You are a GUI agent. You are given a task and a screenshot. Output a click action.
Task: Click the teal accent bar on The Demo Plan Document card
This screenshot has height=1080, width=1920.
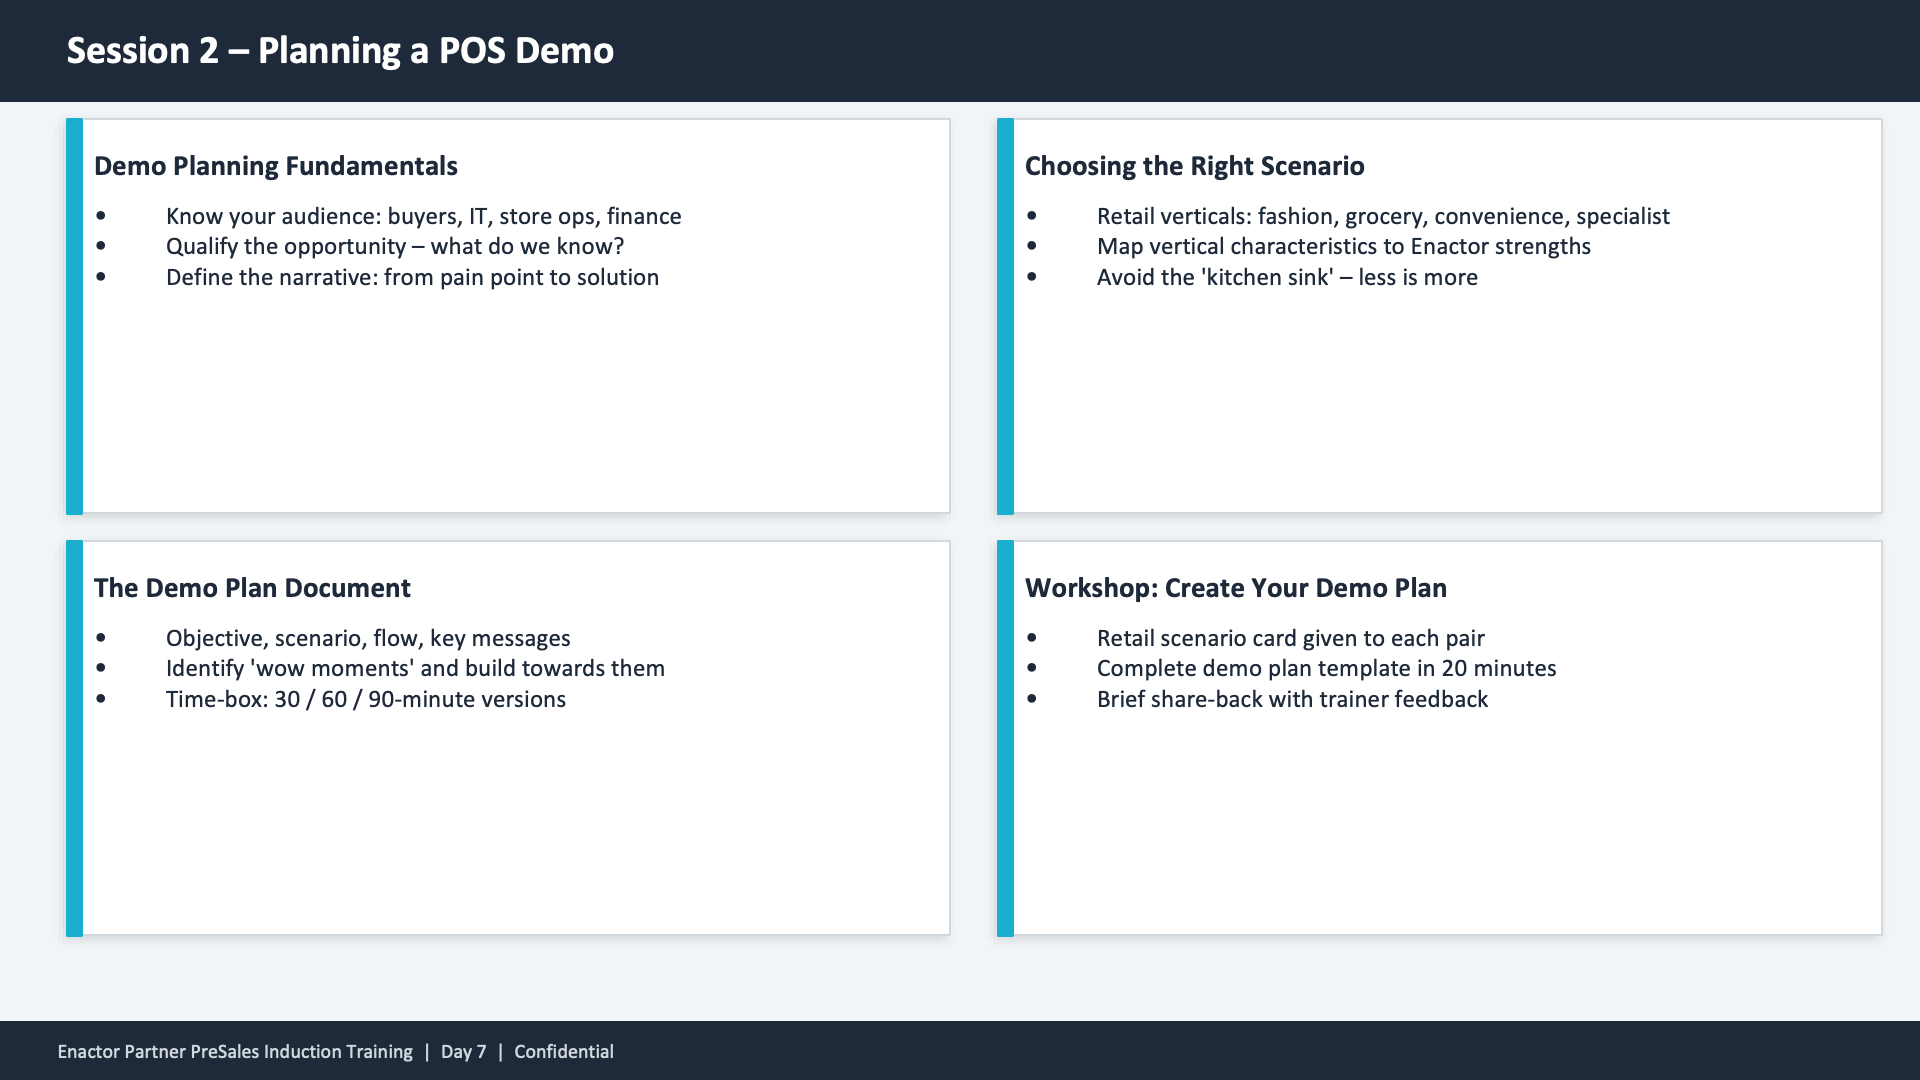[74, 738]
